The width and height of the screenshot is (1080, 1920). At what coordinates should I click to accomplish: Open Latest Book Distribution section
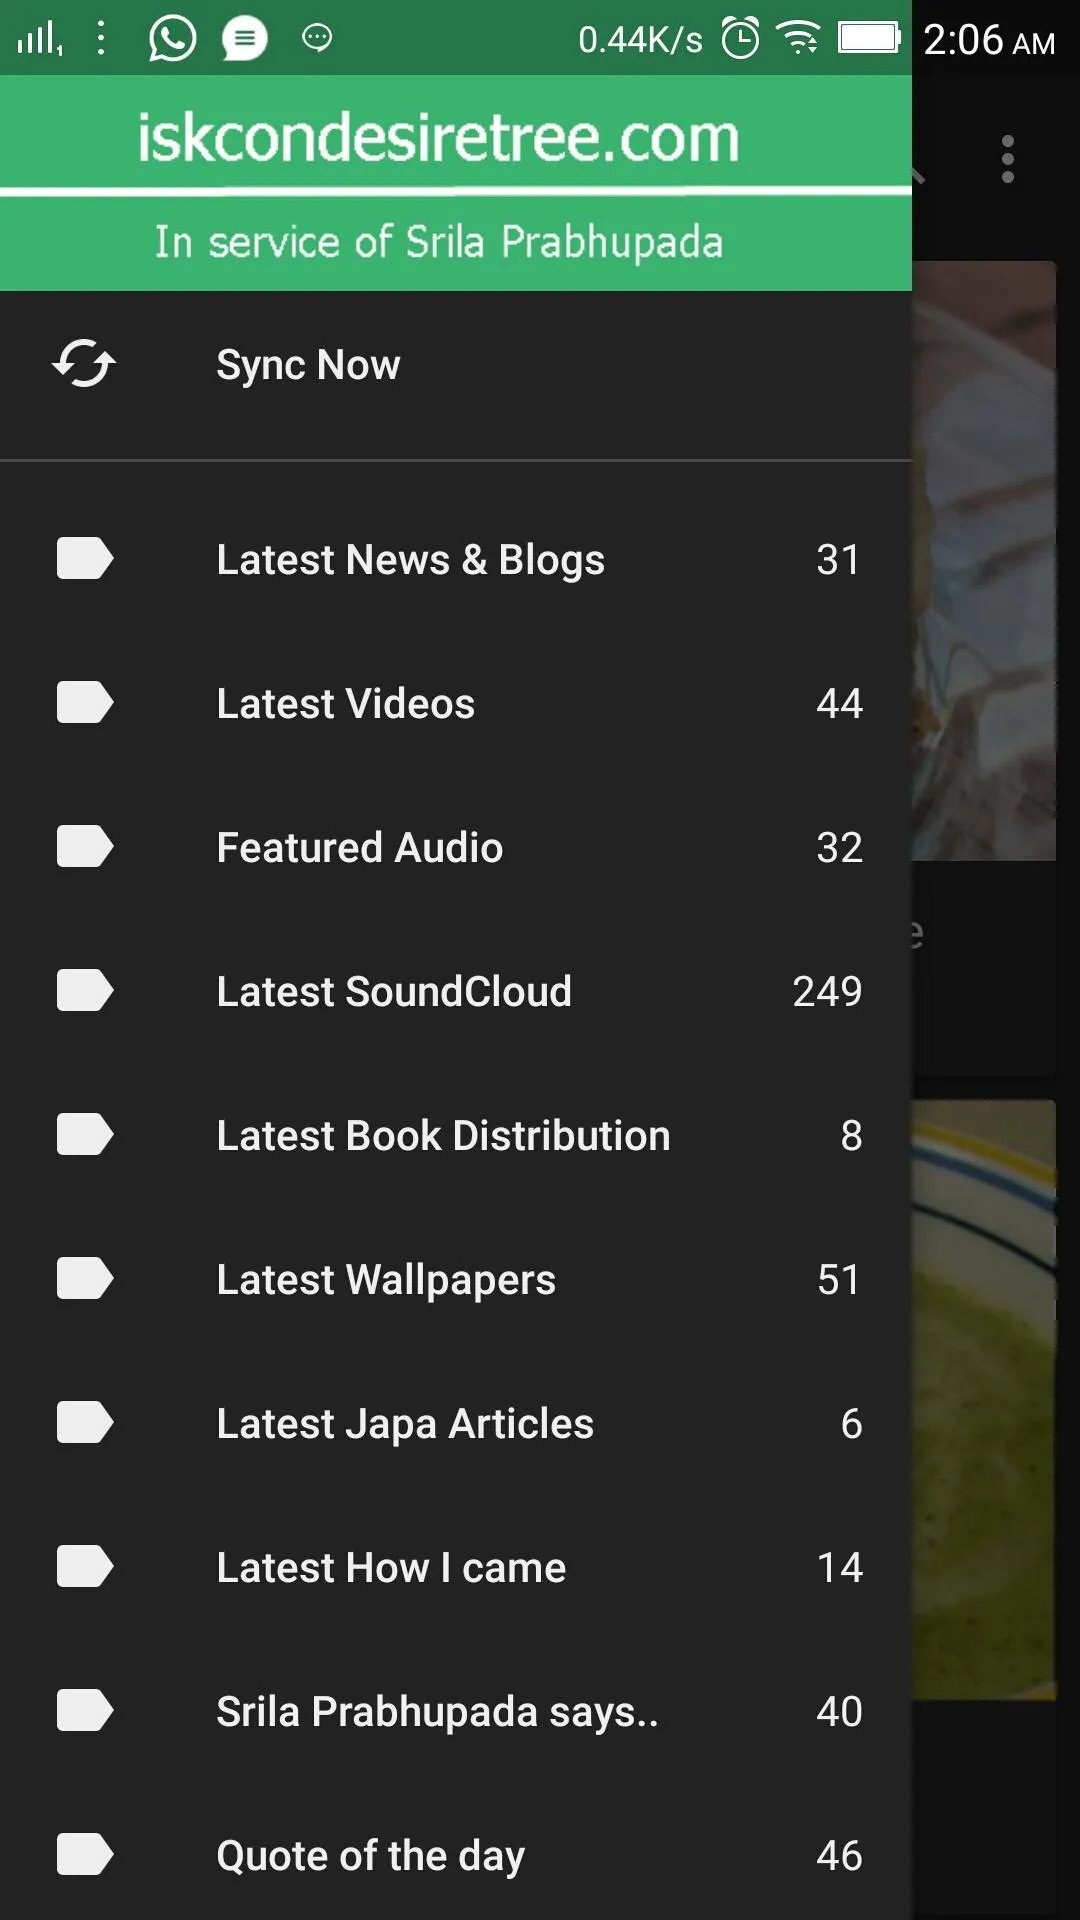(443, 1136)
